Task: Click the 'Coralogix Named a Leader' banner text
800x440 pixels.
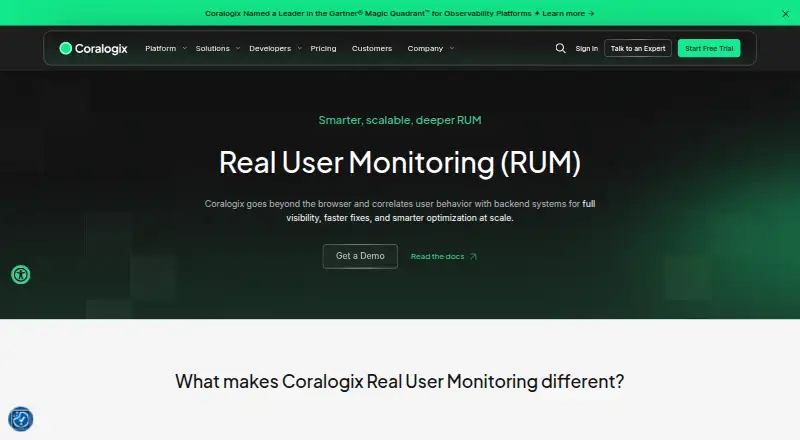Action: 368,13
